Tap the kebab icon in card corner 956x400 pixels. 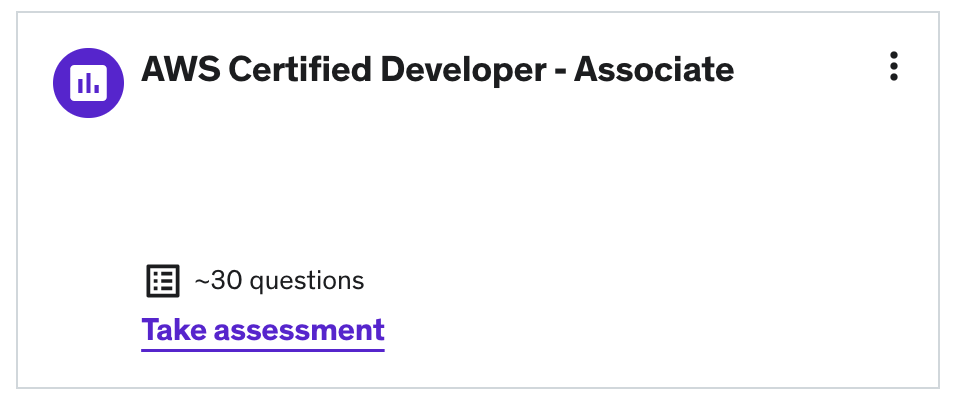point(894,66)
